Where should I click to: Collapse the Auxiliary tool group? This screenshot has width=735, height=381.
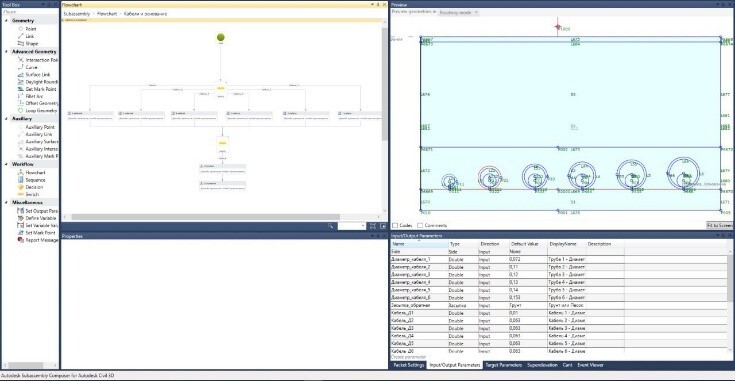[6, 119]
